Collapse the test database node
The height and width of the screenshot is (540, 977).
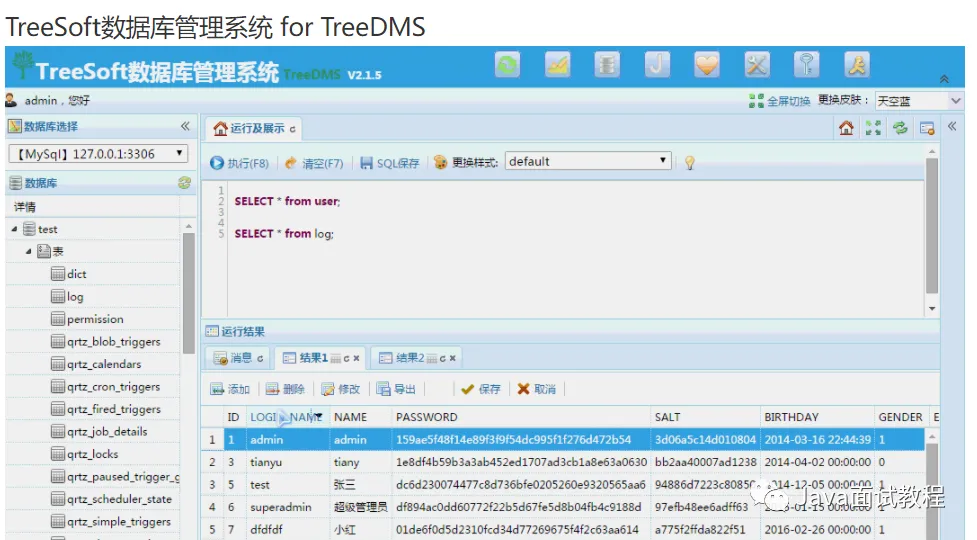click(14, 229)
